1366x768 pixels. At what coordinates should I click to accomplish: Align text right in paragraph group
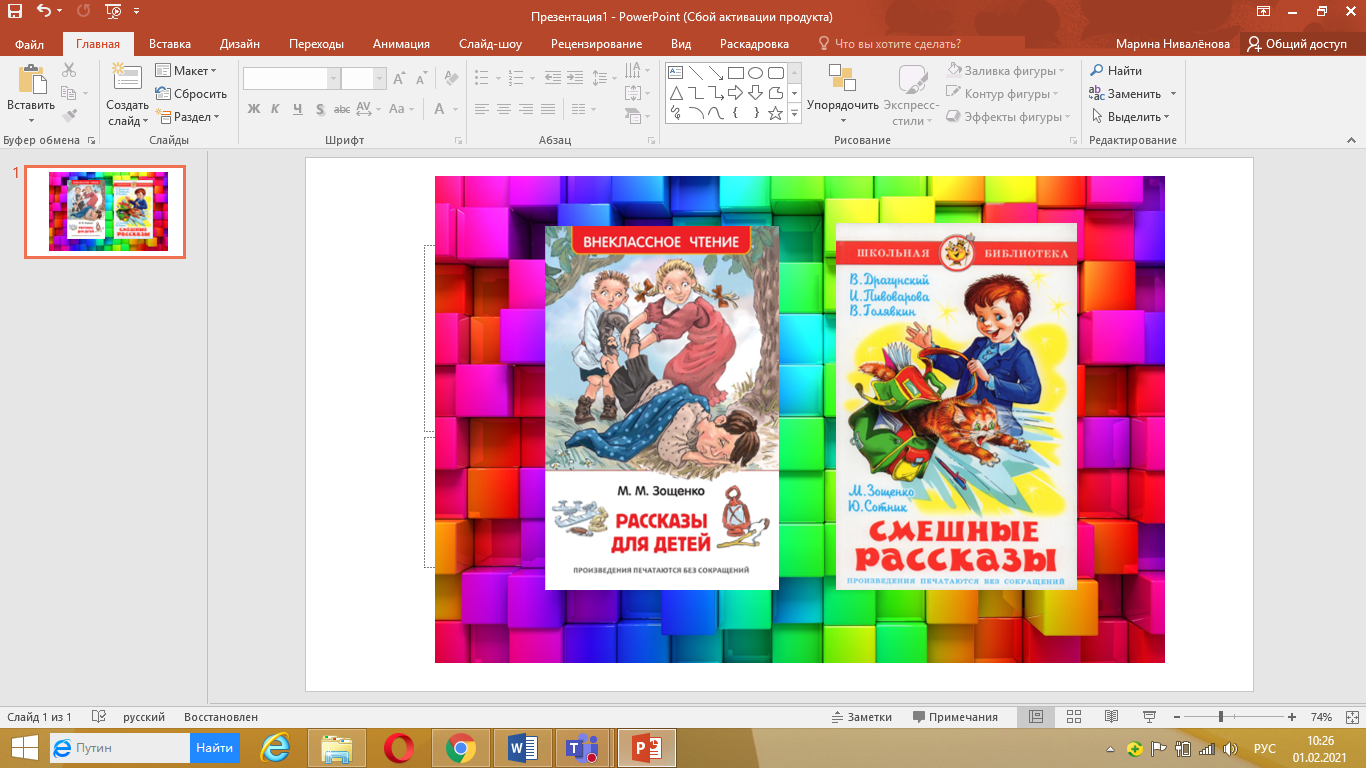click(526, 109)
